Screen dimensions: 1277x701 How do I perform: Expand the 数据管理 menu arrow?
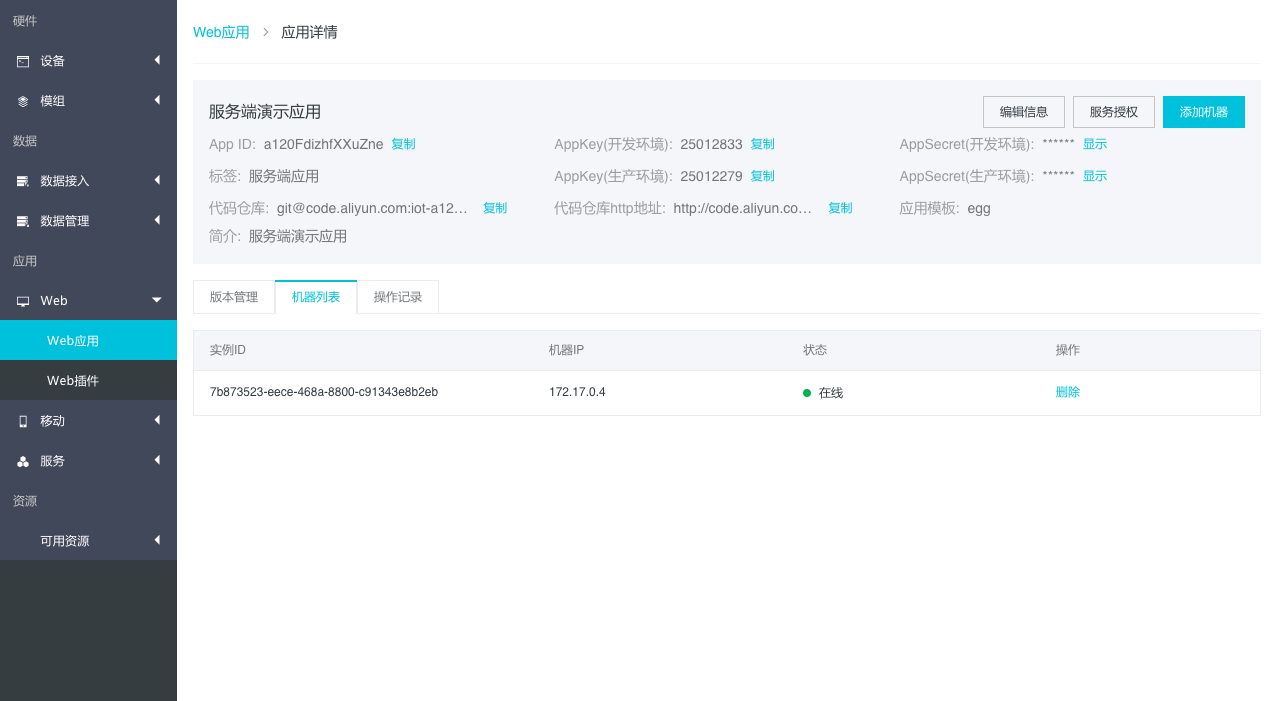(157, 220)
